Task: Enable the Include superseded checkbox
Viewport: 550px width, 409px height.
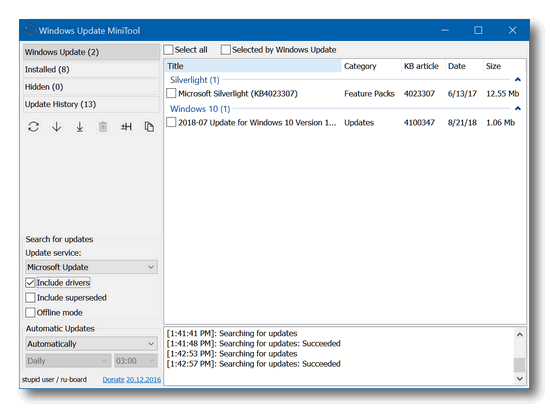Action: (31, 297)
